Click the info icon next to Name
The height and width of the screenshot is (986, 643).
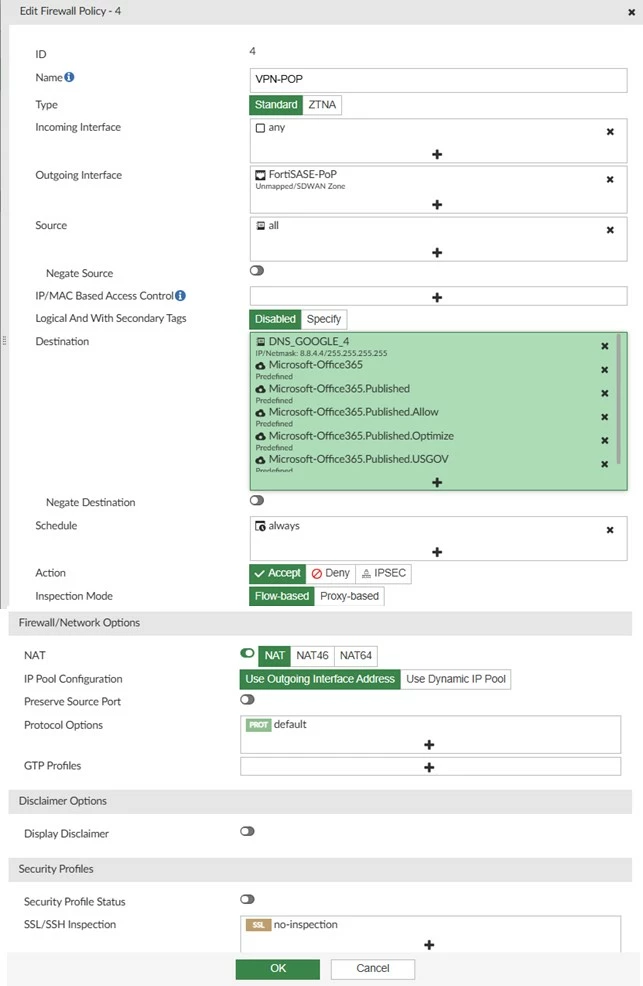pos(69,77)
